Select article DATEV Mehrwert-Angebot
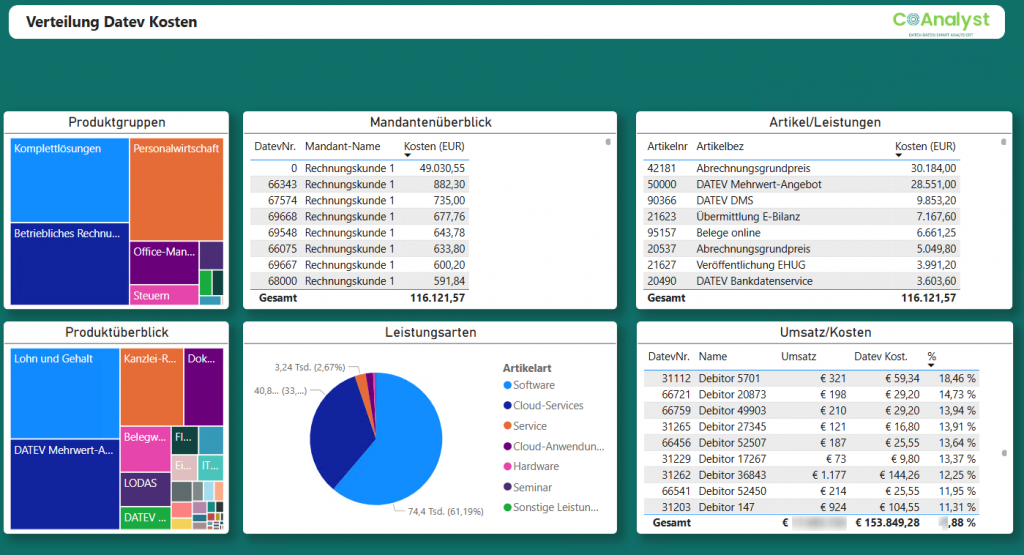Screen dimensions: 1024x555 coord(801,184)
